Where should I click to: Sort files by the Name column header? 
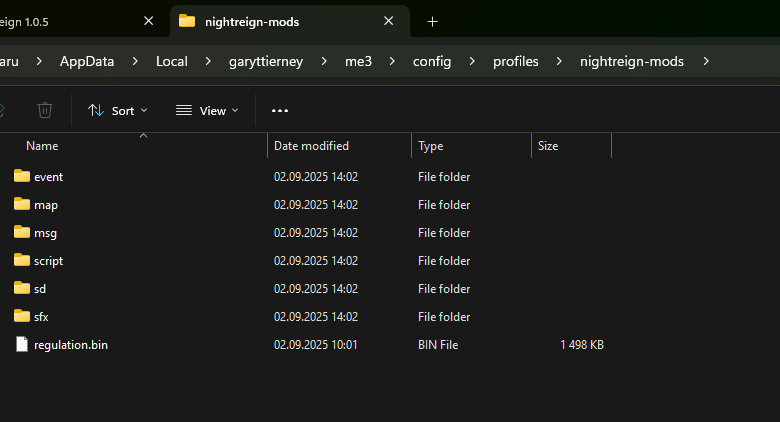point(42,146)
